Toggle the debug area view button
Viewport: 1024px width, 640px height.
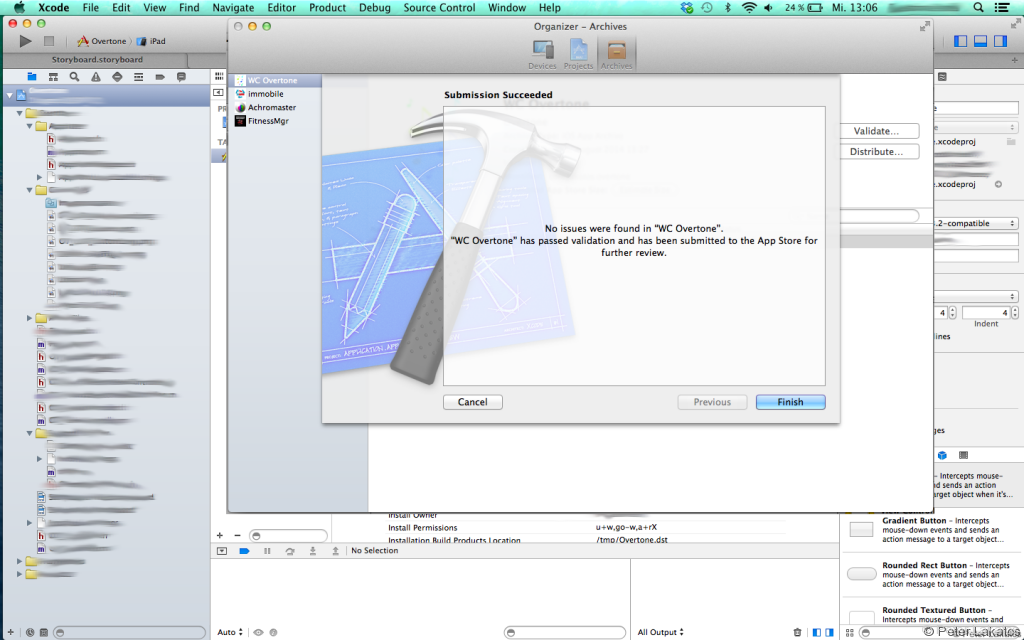(980, 41)
